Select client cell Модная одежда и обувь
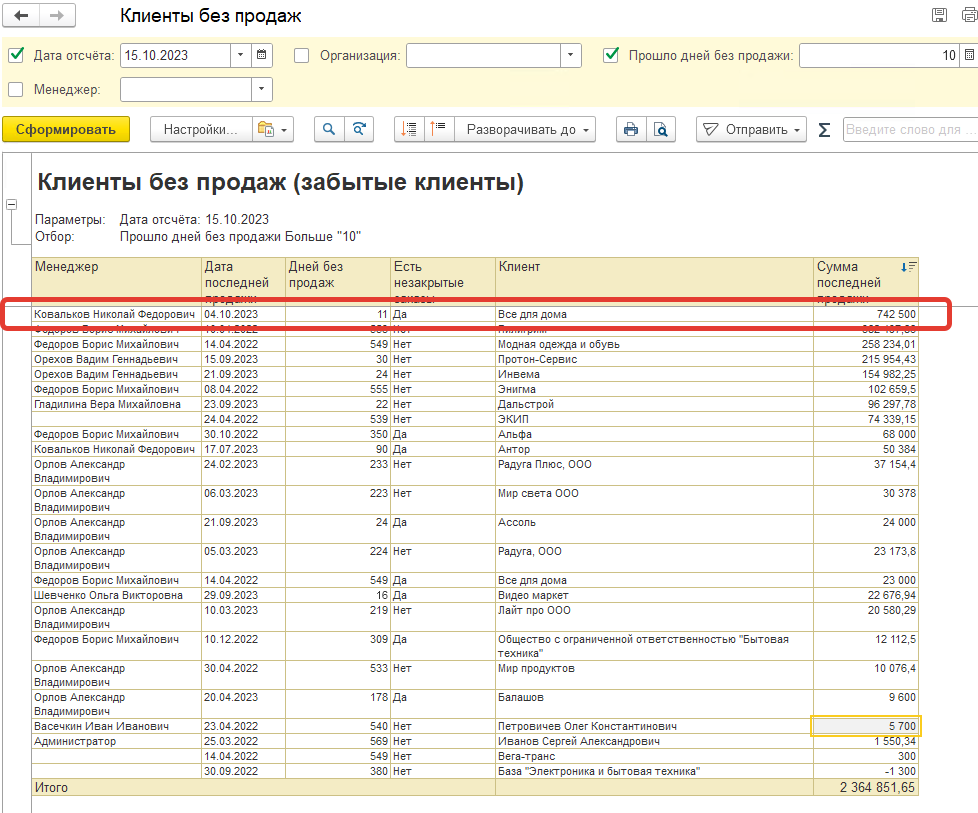The width and height of the screenshot is (978, 813). [x=654, y=344]
